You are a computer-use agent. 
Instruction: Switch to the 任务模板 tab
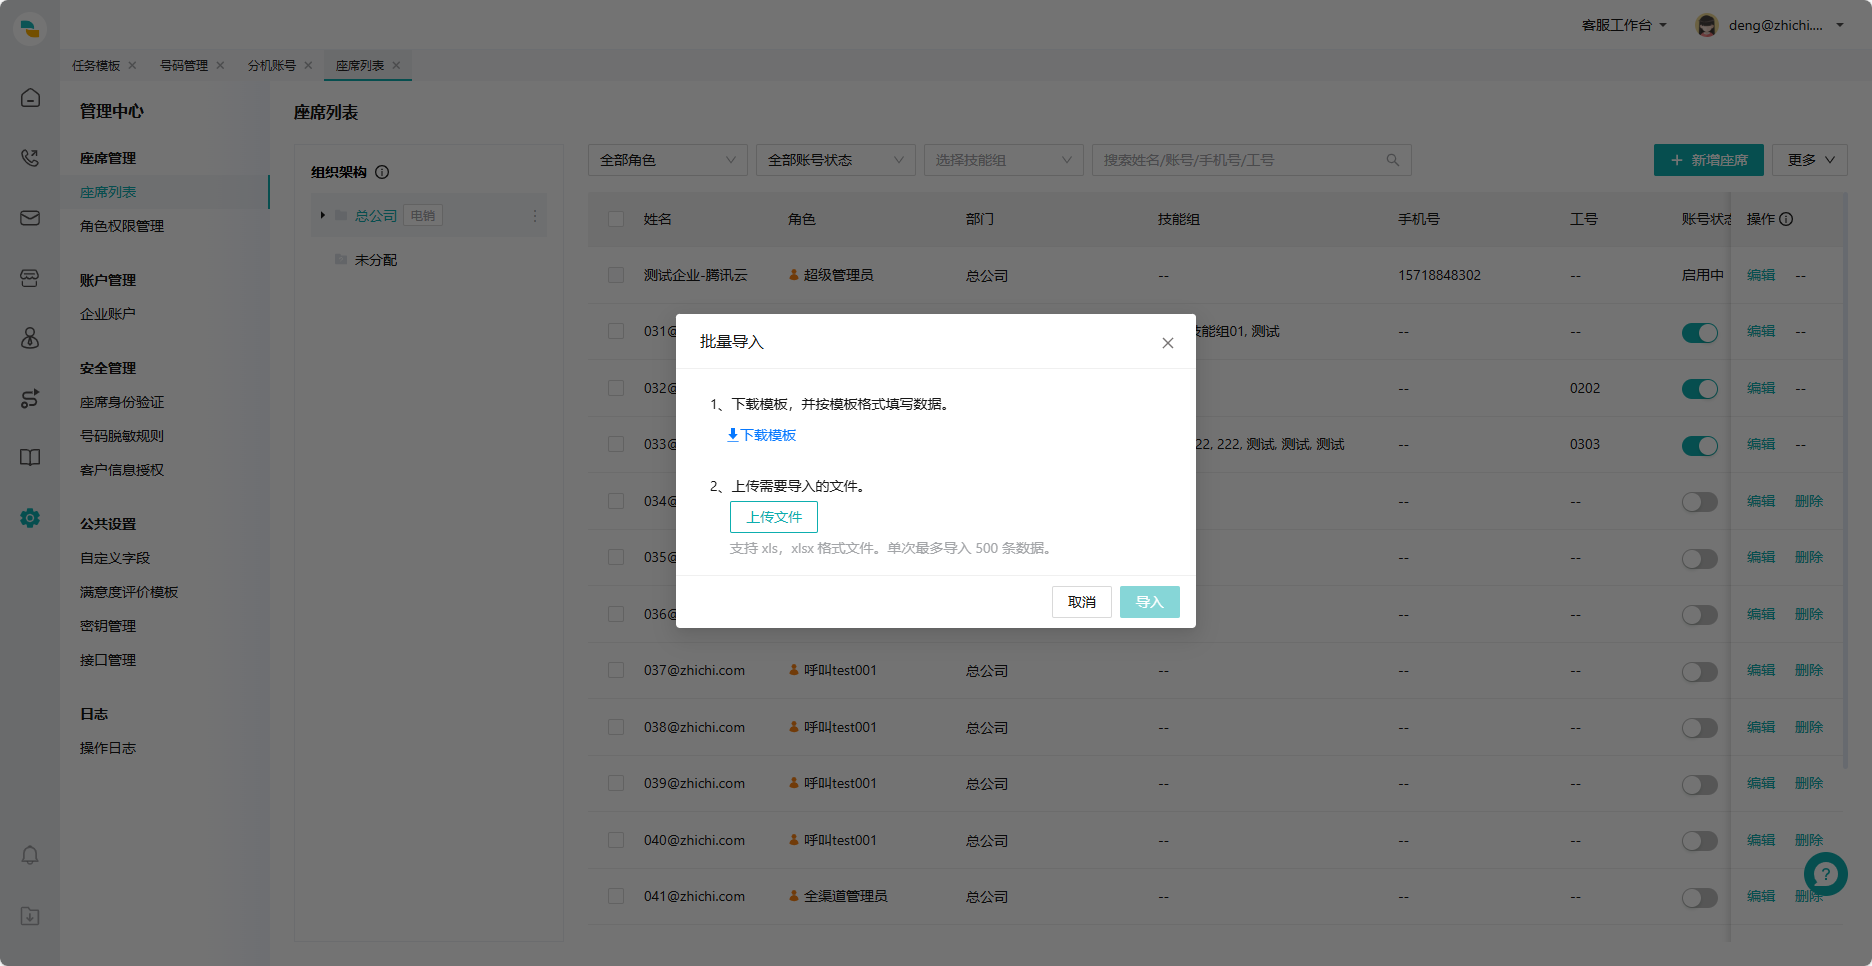tap(96, 65)
